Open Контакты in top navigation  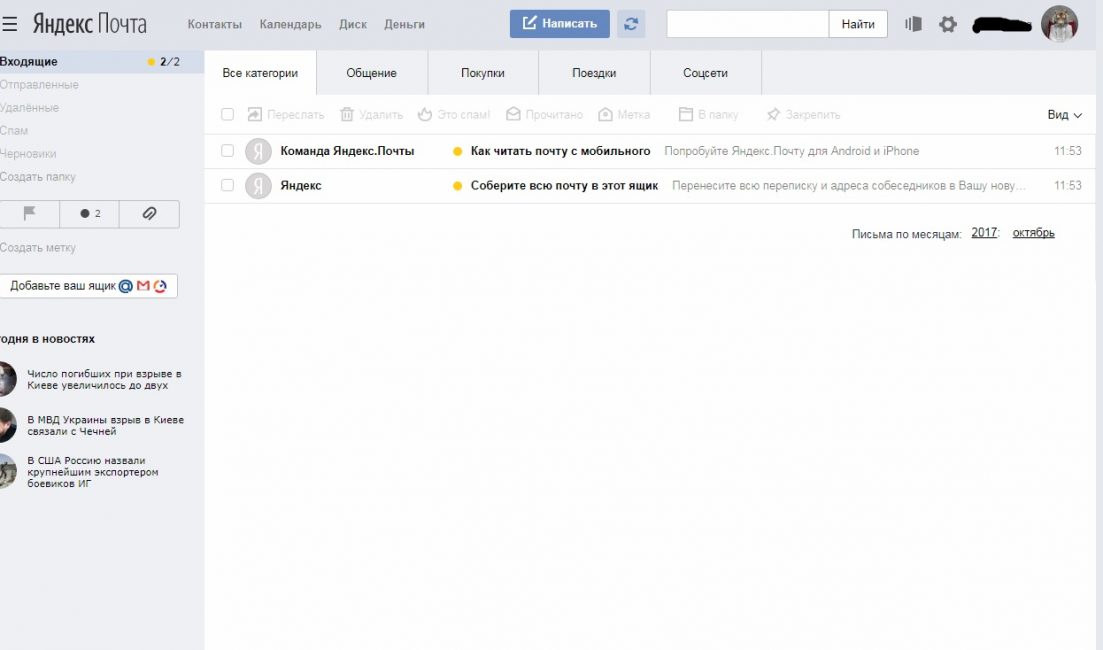coord(215,24)
